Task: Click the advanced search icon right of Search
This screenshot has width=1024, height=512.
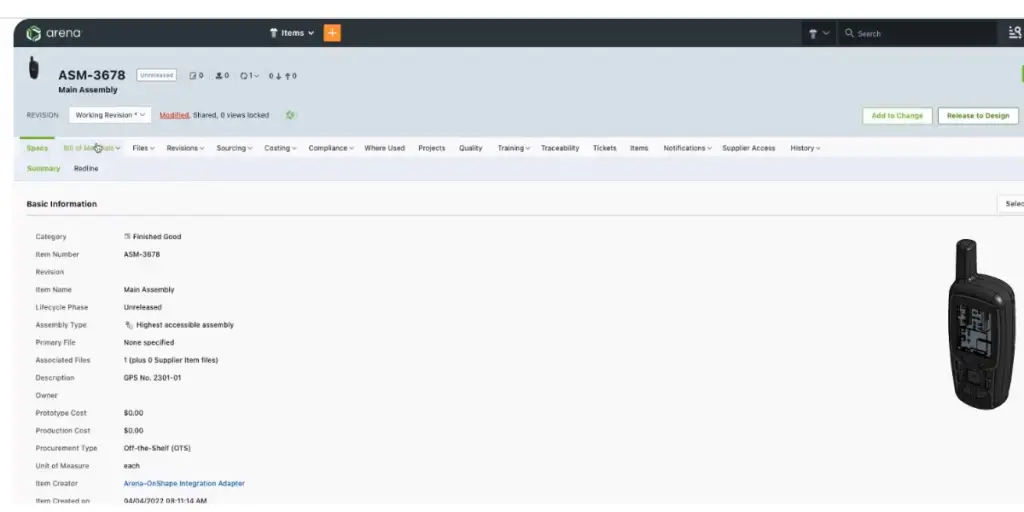Action: click(x=1015, y=33)
